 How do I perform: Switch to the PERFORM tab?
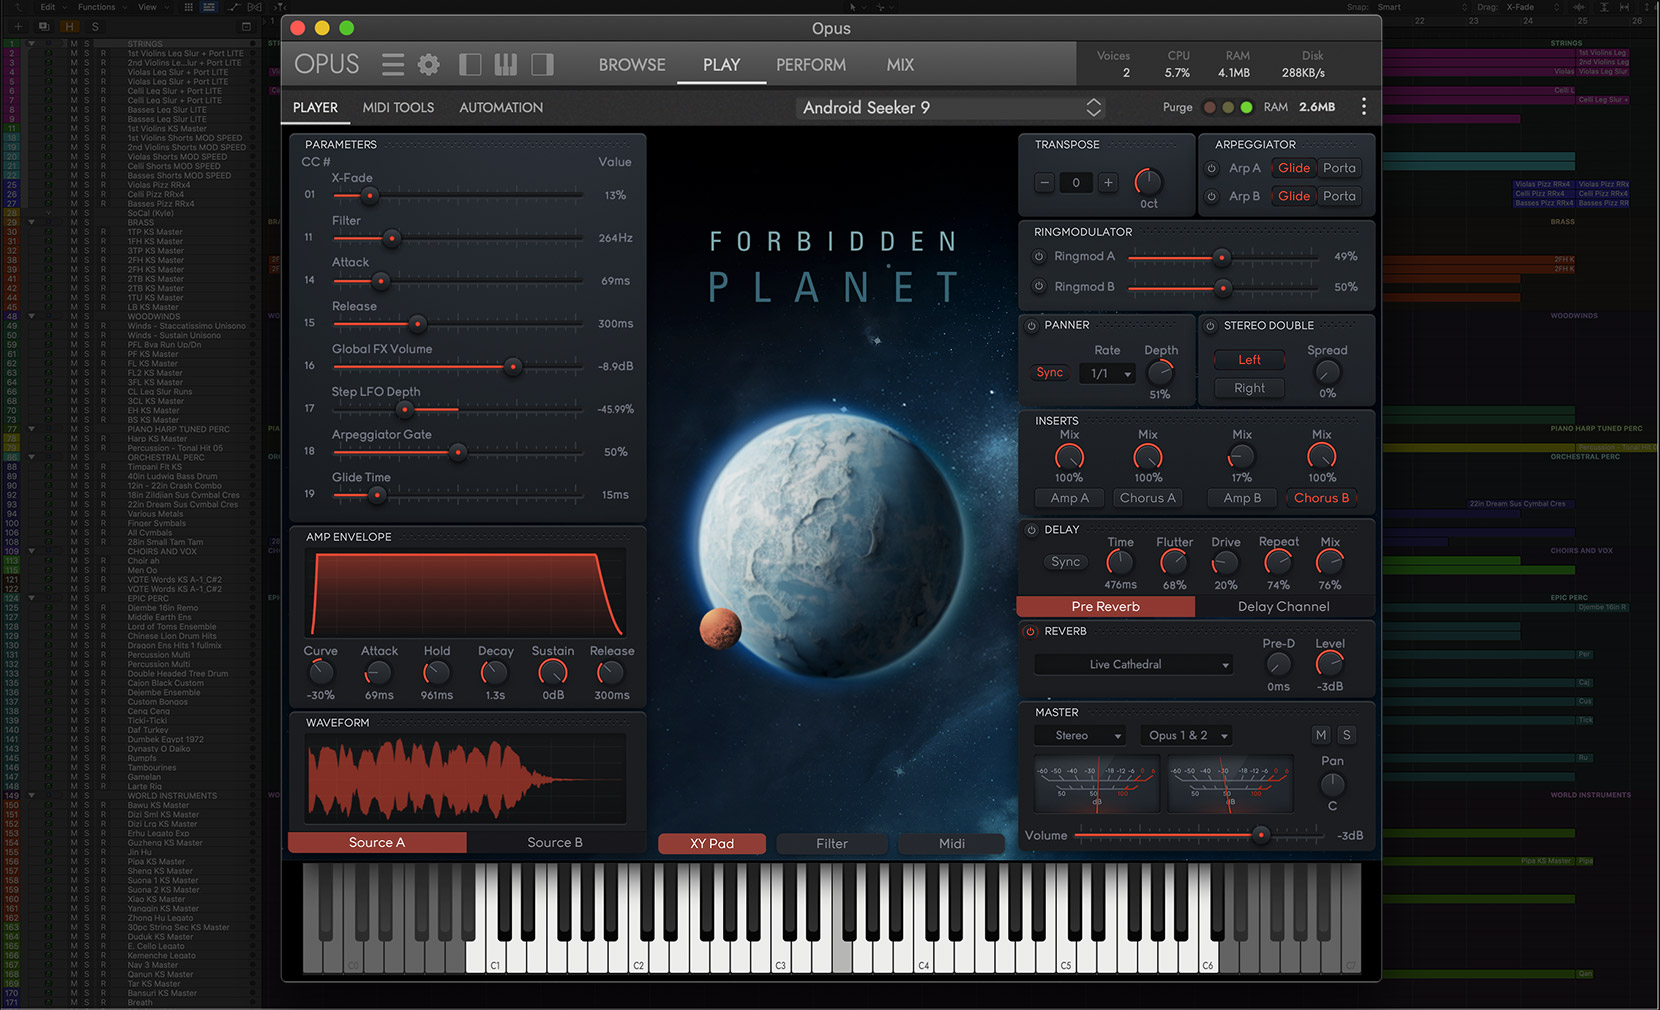tap(811, 65)
